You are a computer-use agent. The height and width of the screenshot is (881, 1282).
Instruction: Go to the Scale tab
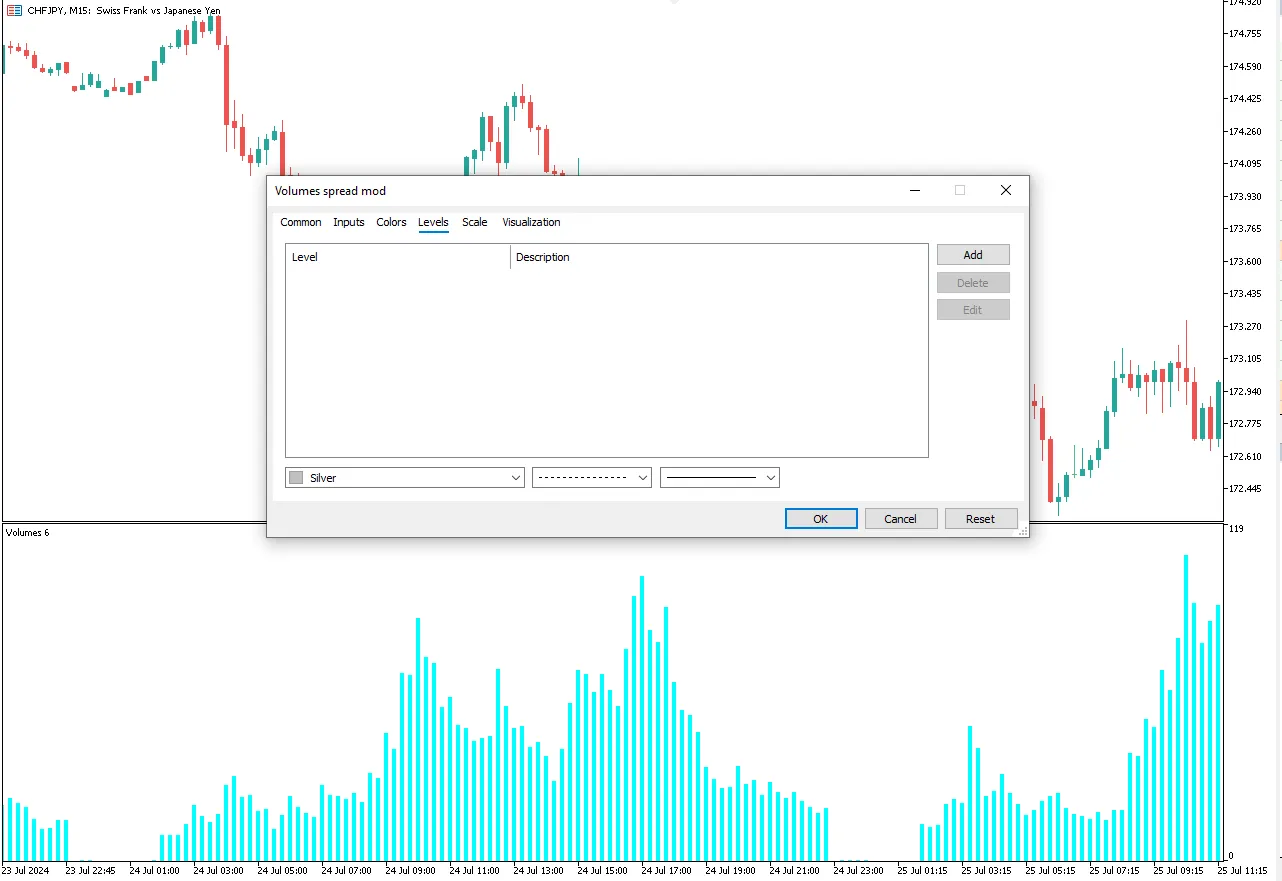tap(475, 222)
